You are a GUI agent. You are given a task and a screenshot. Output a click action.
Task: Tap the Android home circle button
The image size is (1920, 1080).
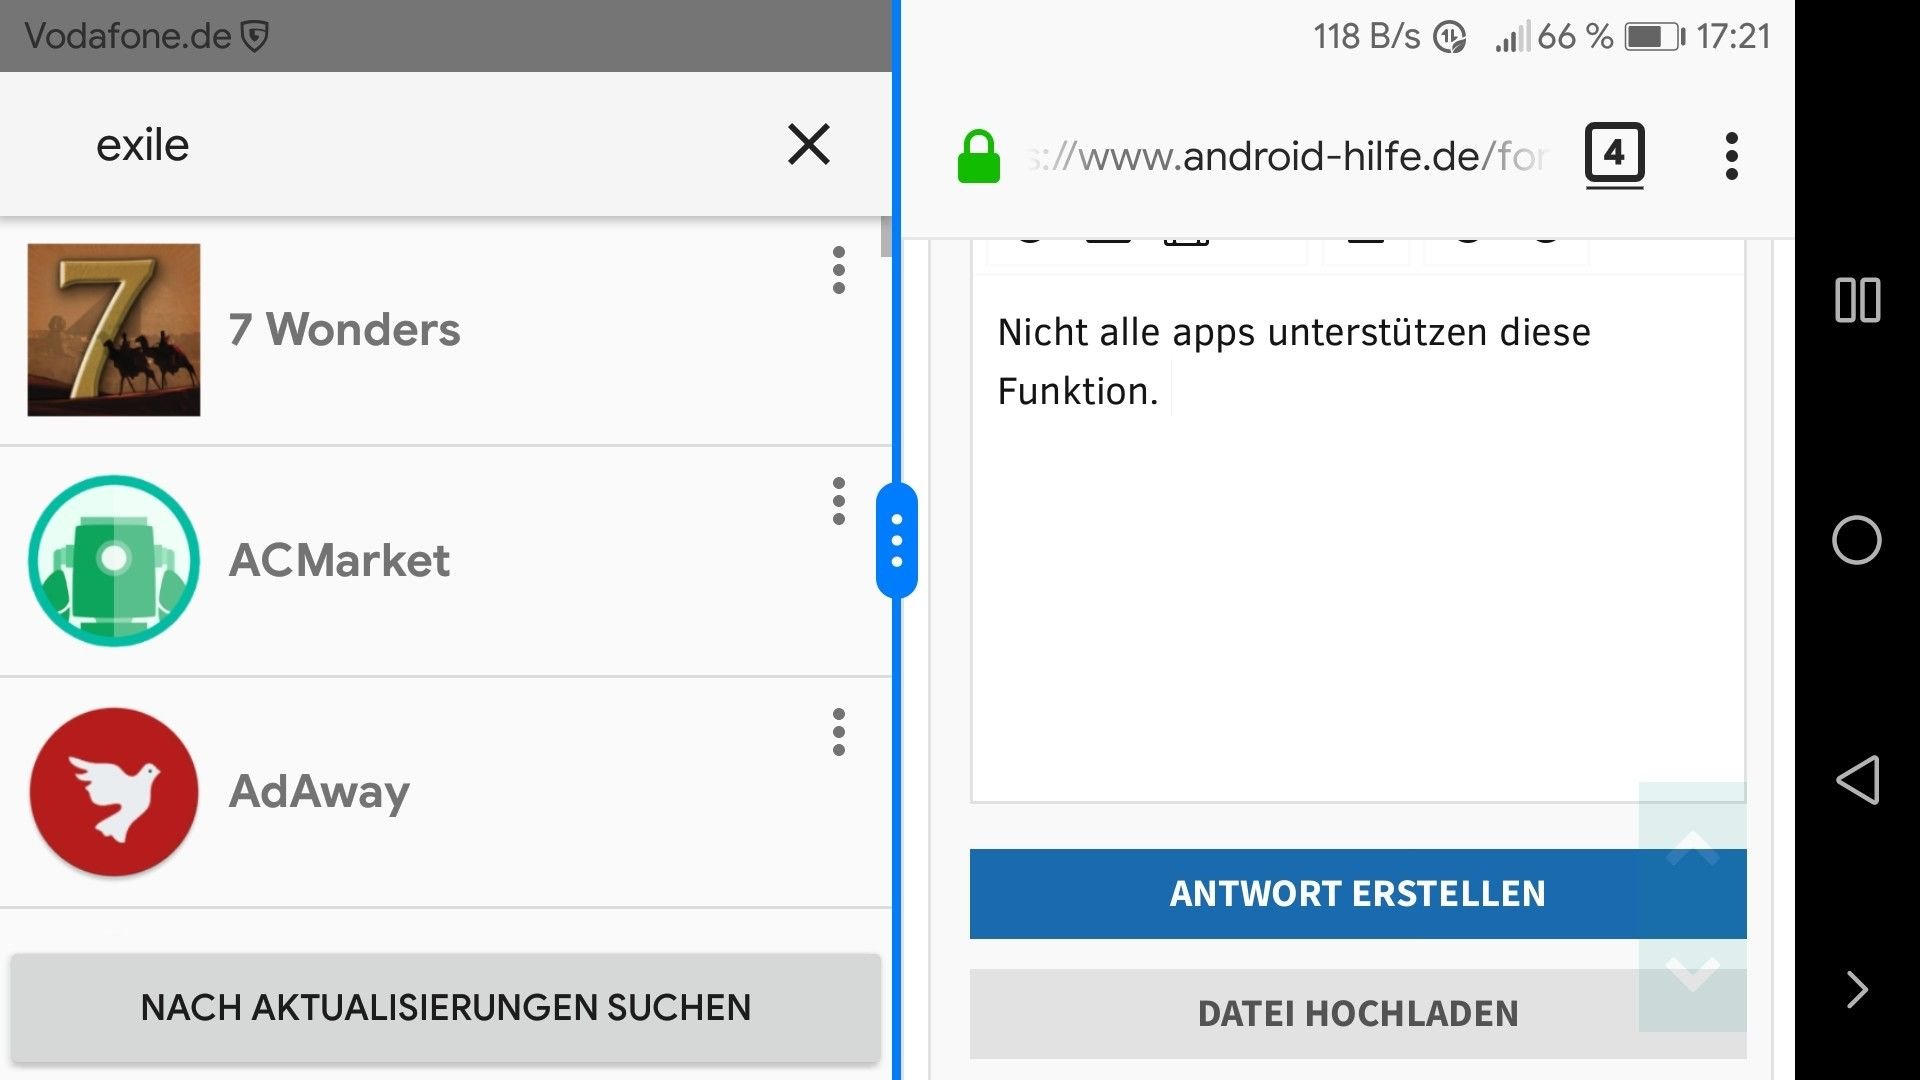[1857, 540]
